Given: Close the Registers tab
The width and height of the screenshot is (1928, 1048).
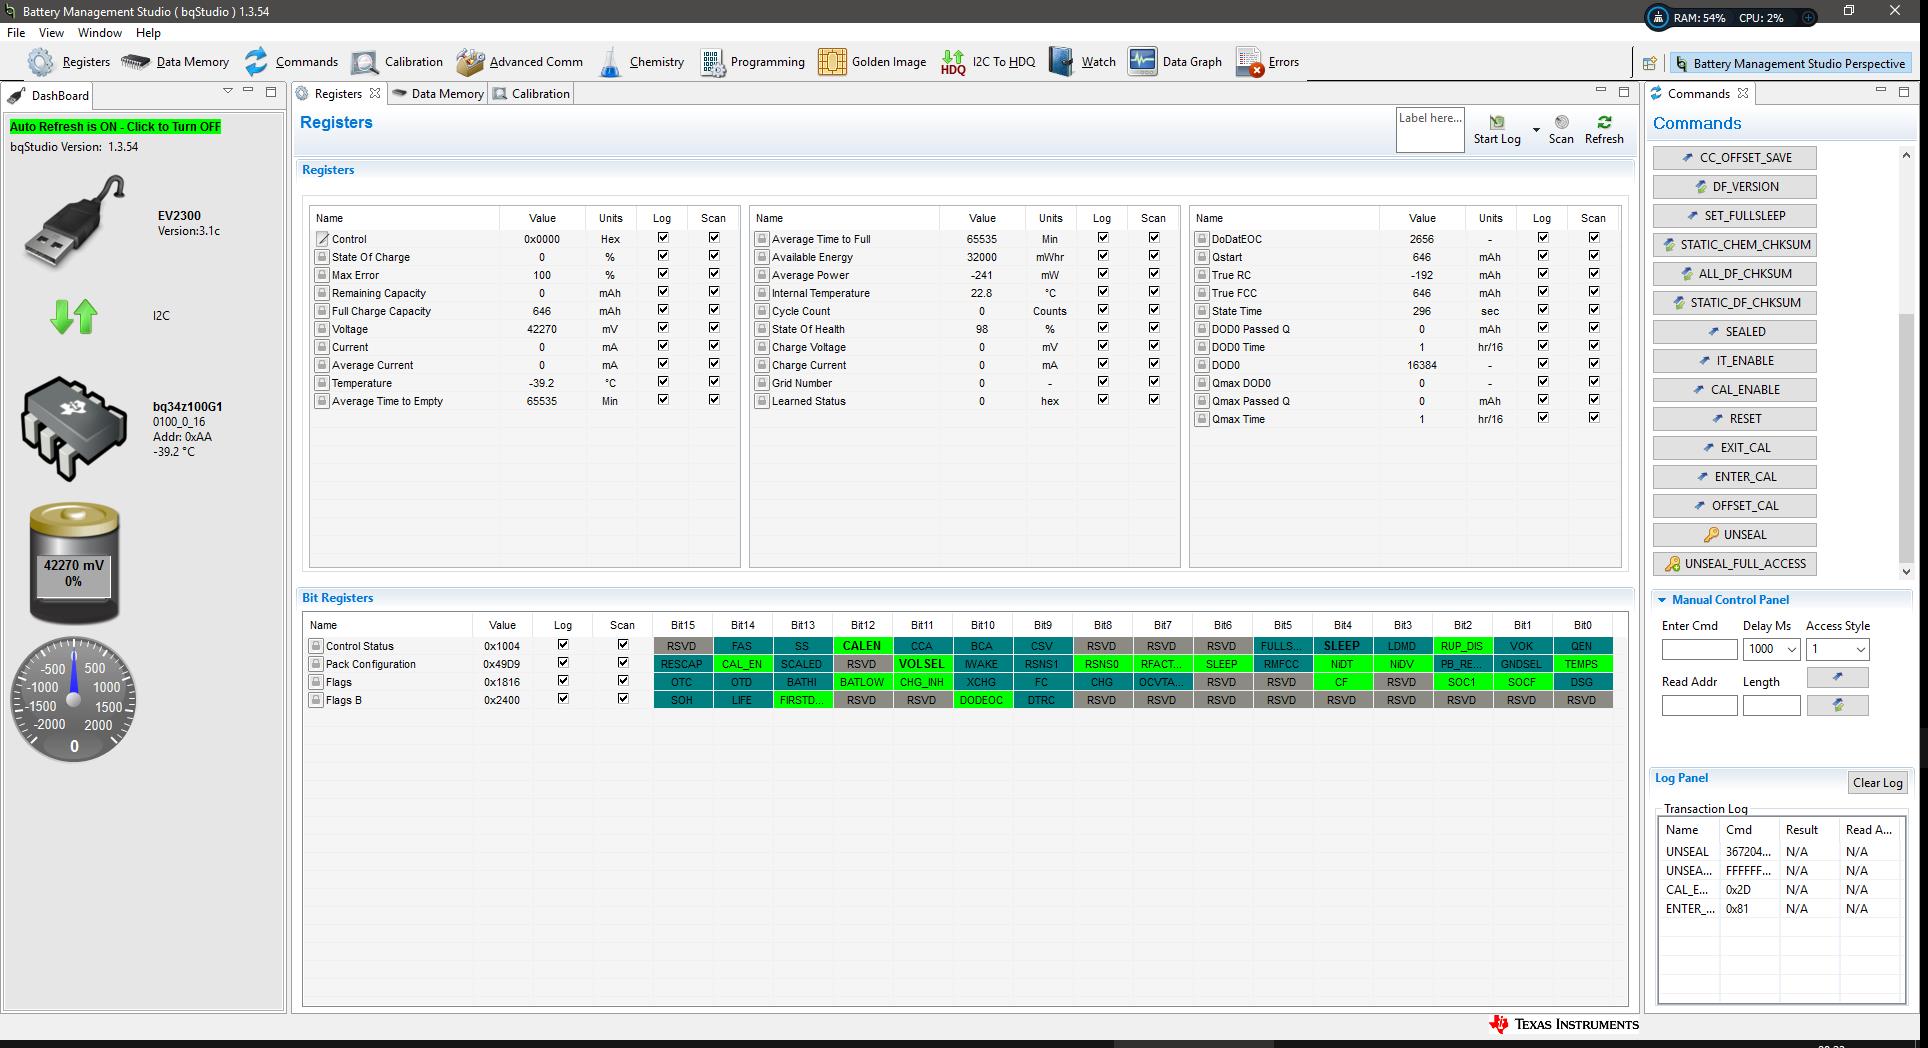Looking at the screenshot, I should click(x=375, y=93).
